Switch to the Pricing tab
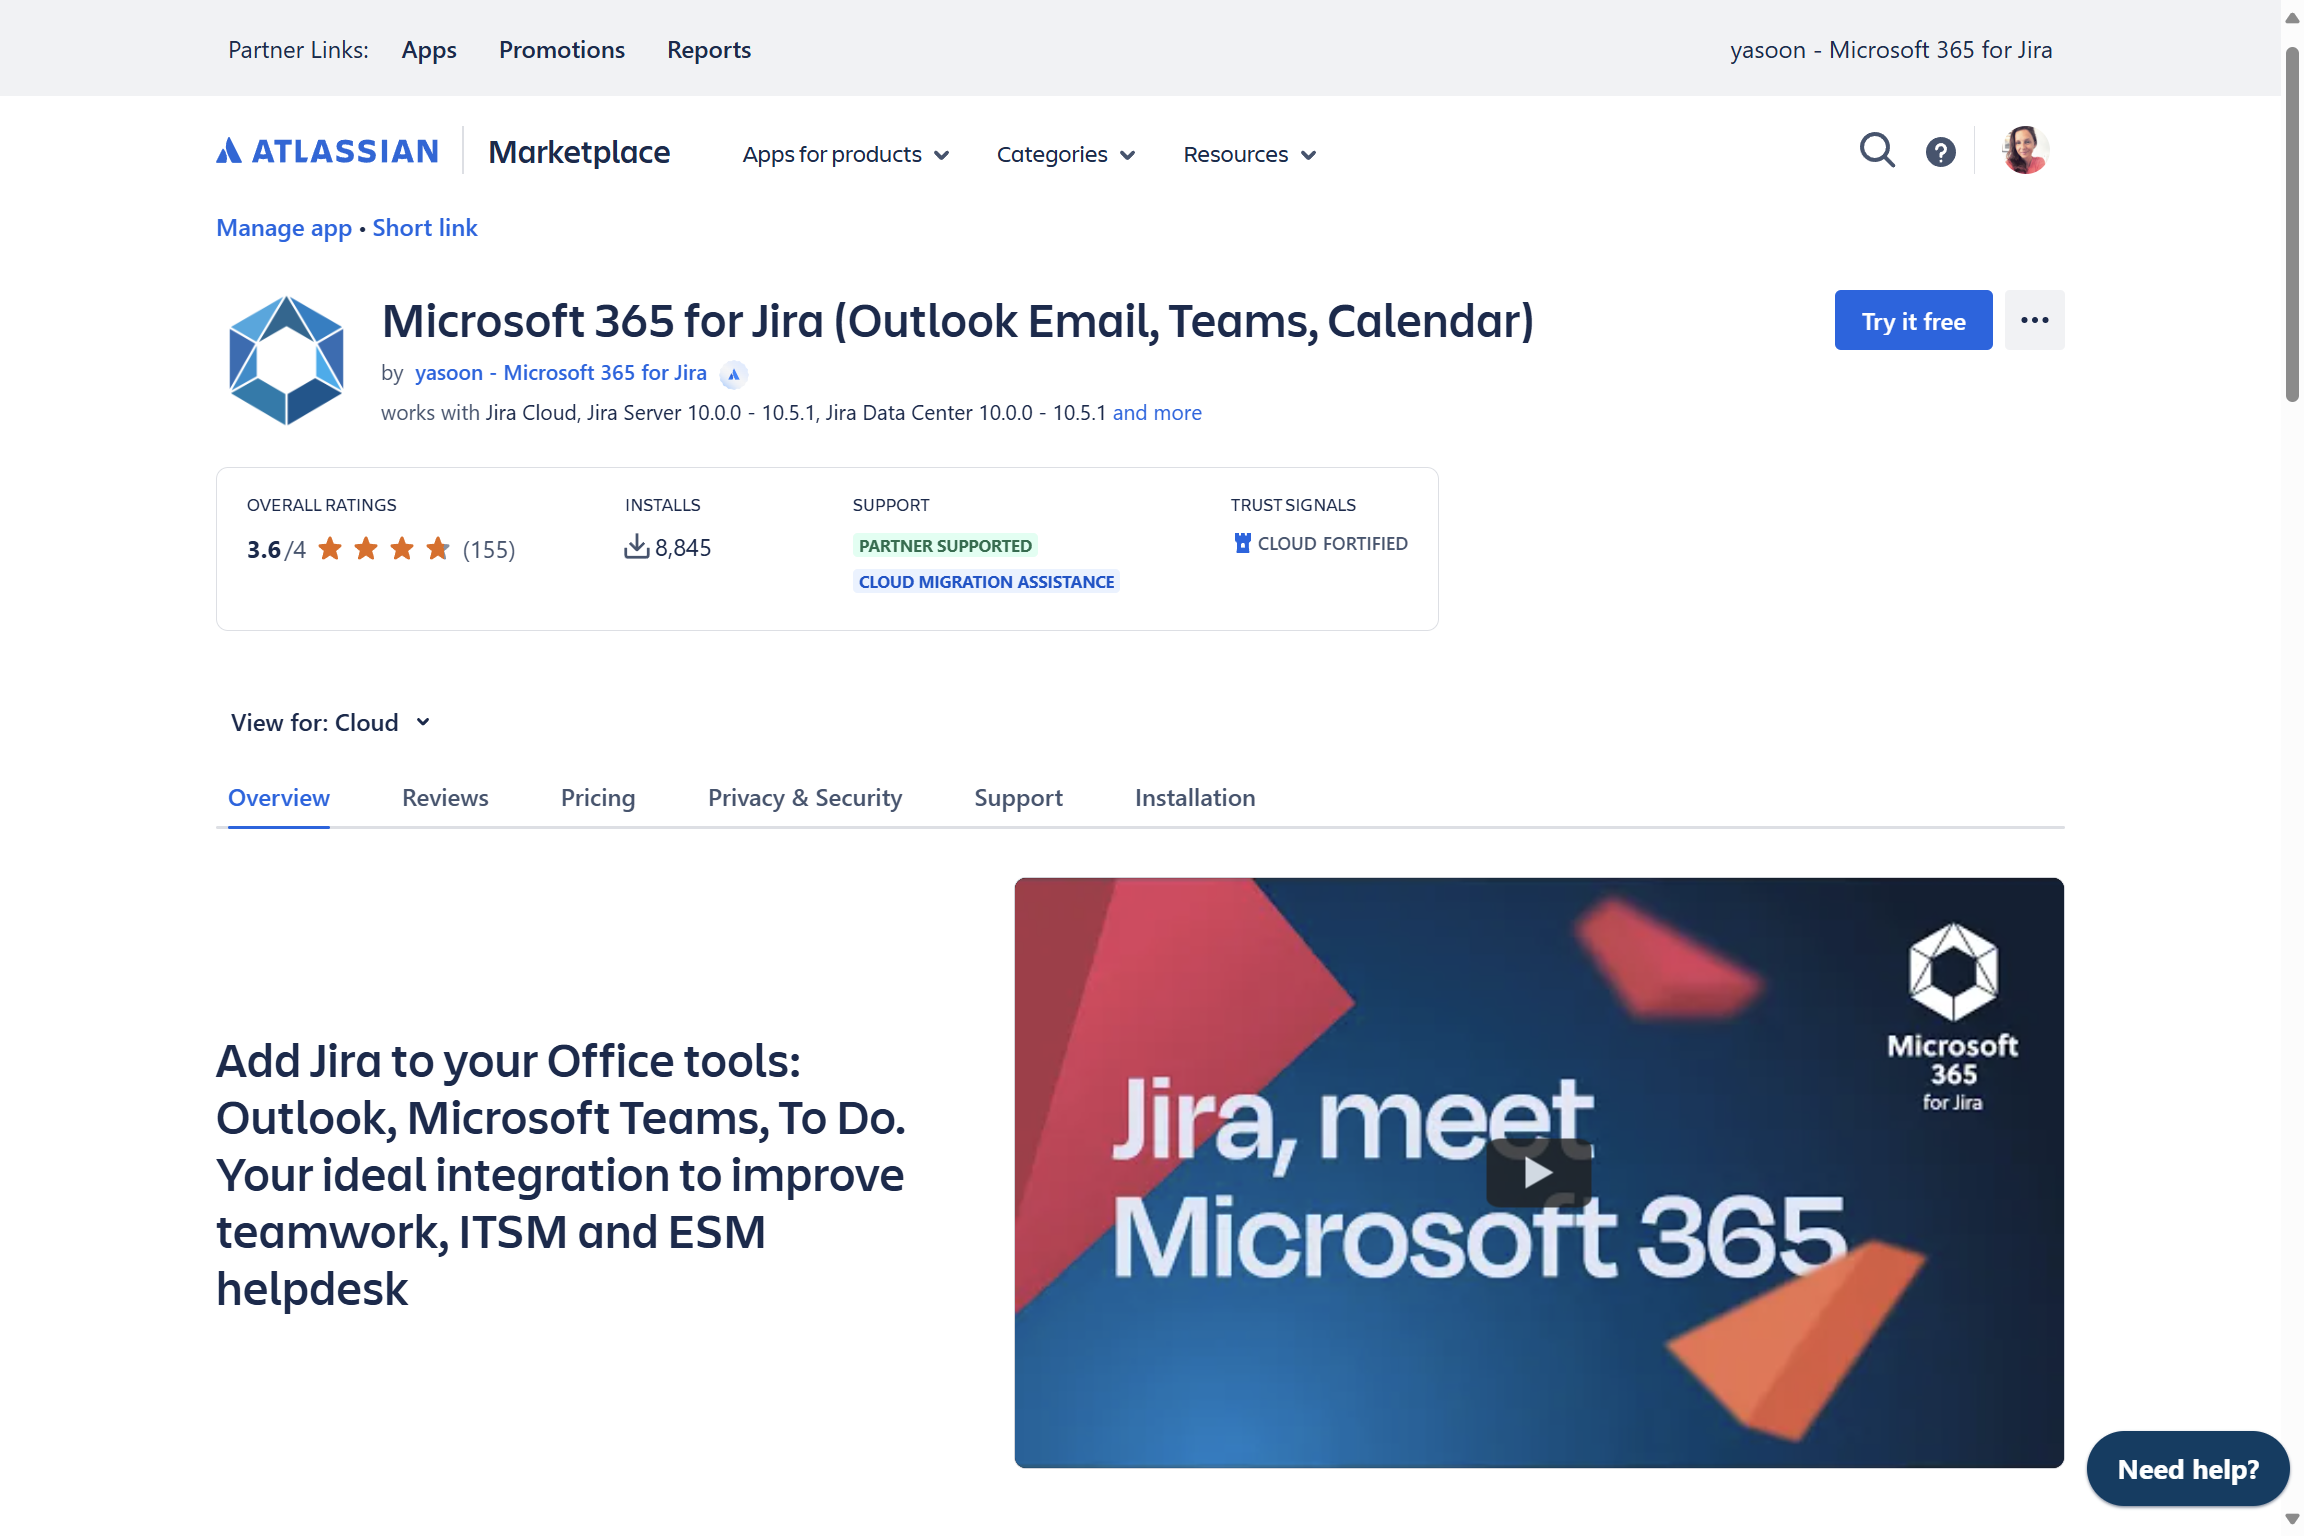The width and height of the screenshot is (2304, 1536). (x=598, y=798)
